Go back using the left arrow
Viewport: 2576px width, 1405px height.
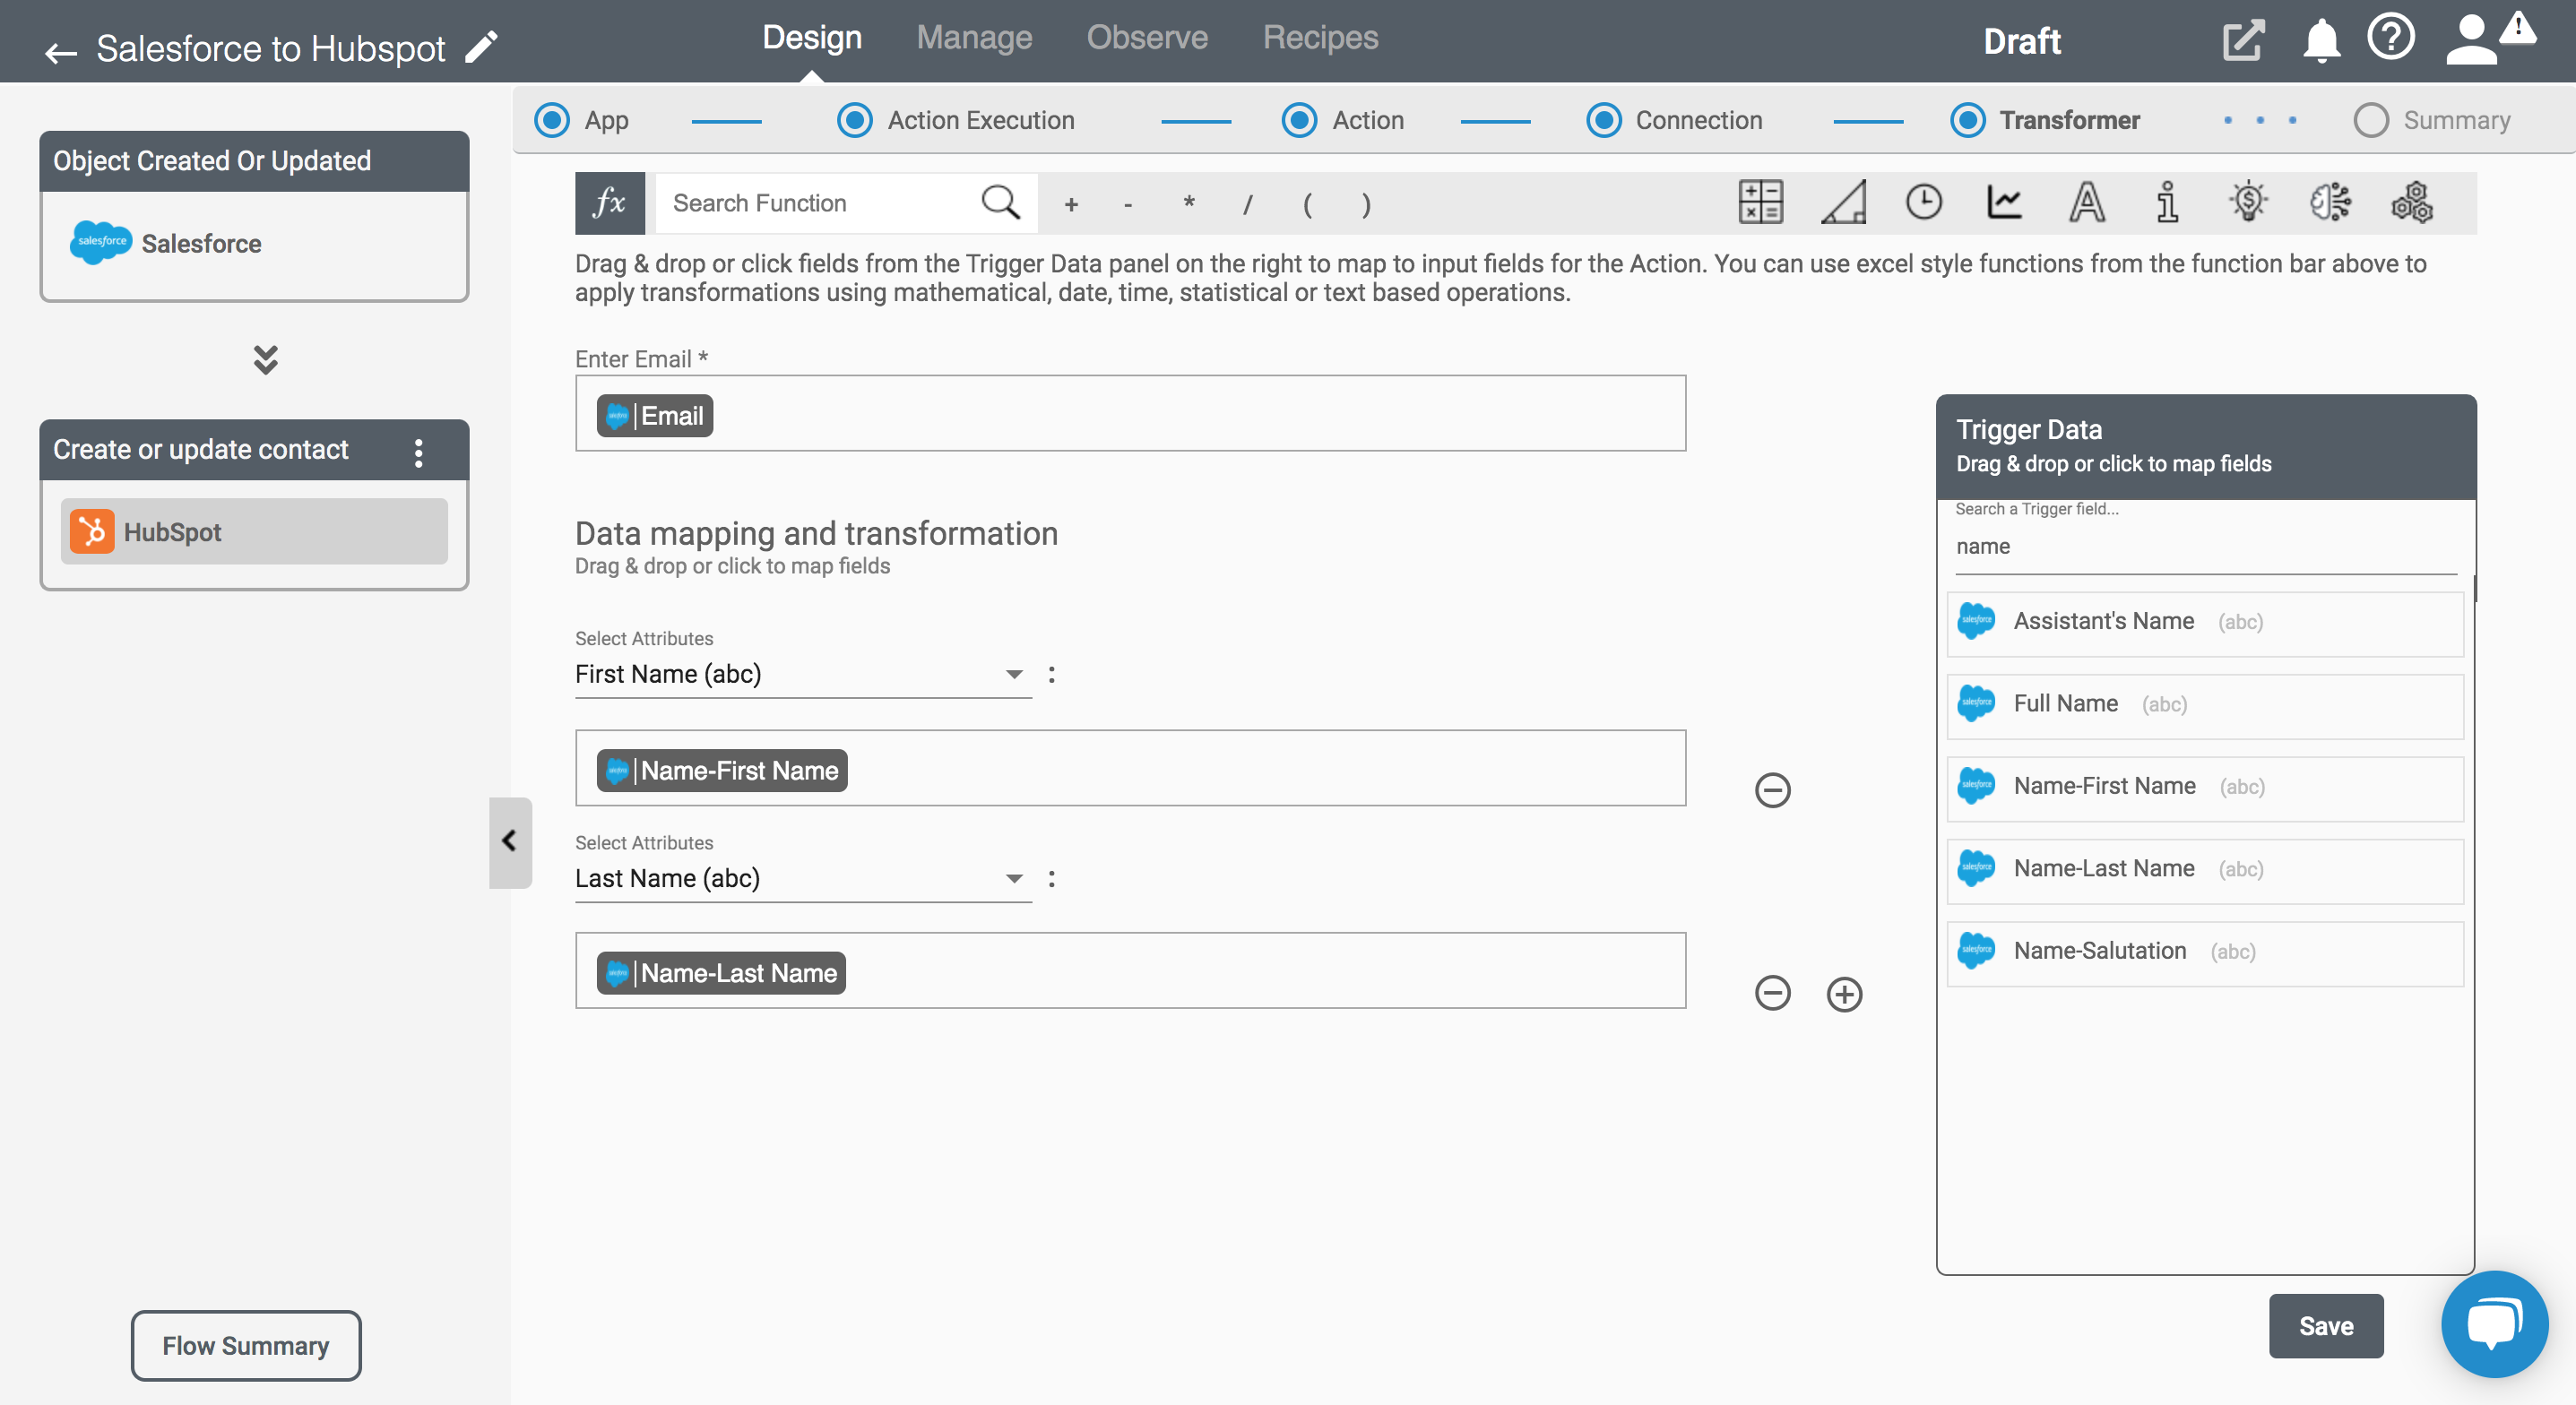click(60, 52)
